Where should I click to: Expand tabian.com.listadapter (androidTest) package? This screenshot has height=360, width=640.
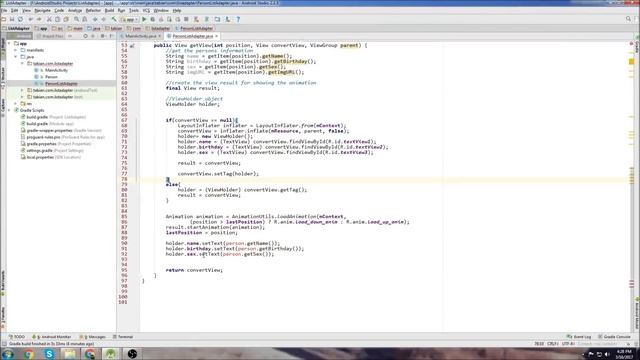point(22,90)
